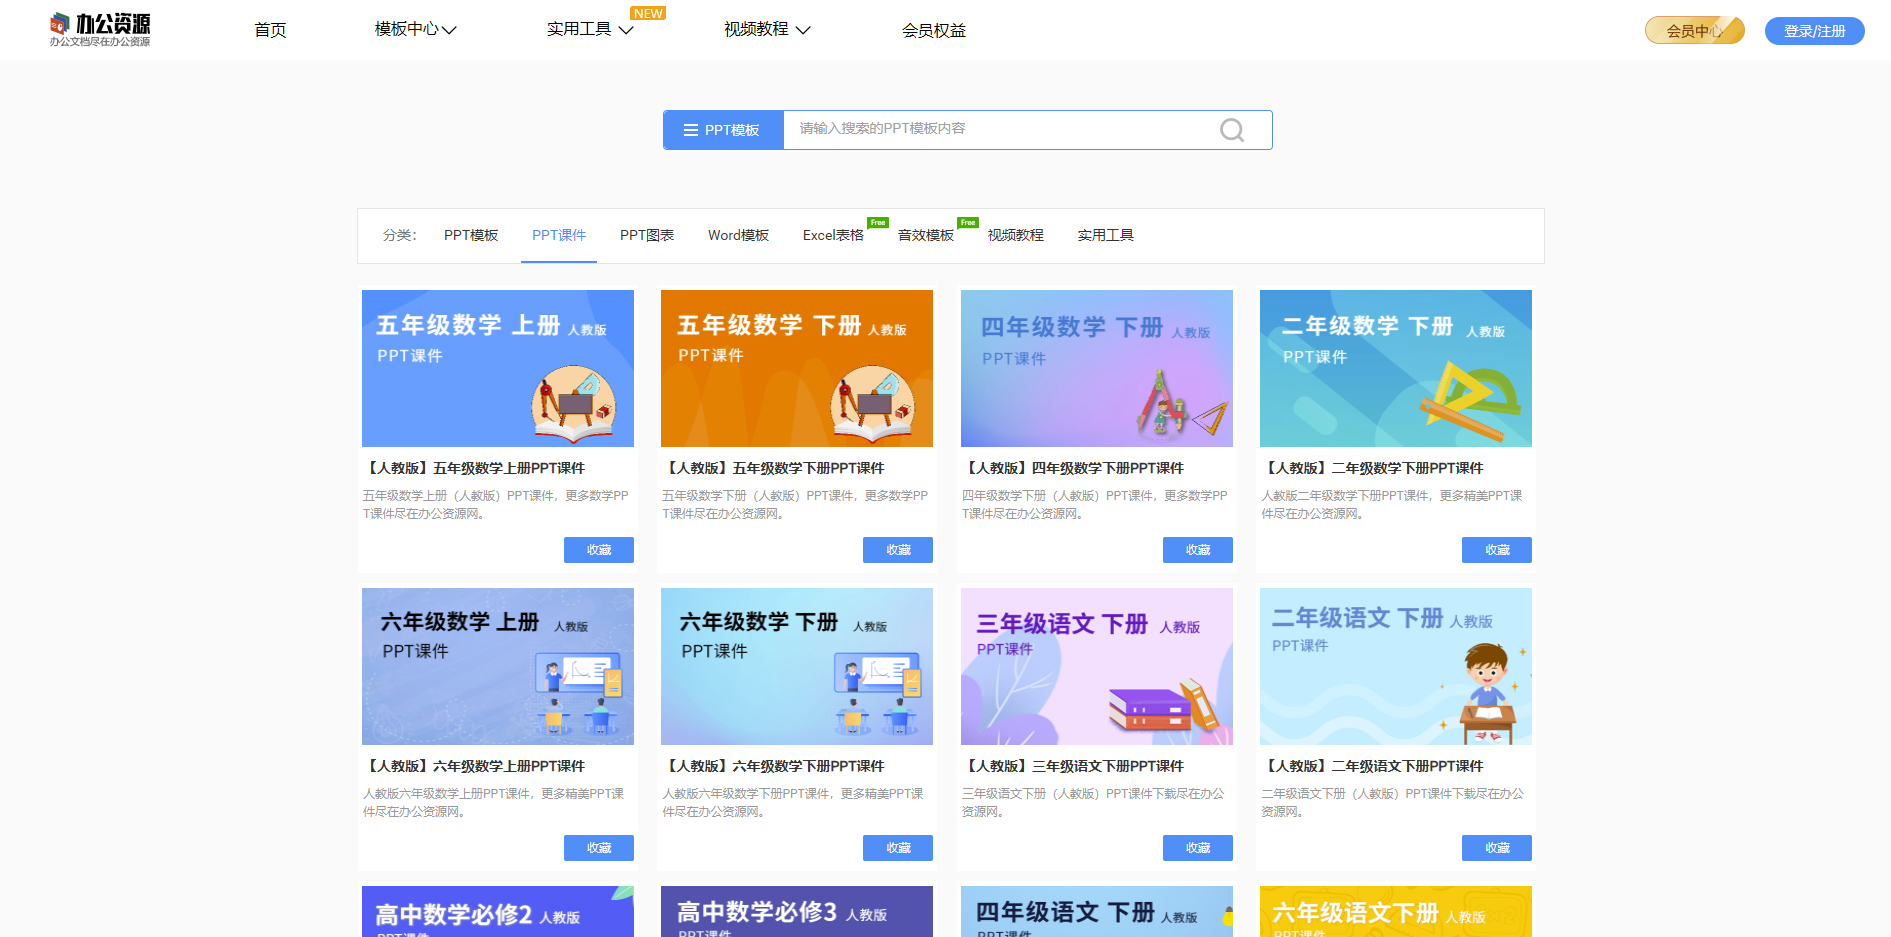This screenshot has height=937, width=1891.
Task: Open the 二年级语文 下册 thumbnail
Action: click(x=1396, y=666)
